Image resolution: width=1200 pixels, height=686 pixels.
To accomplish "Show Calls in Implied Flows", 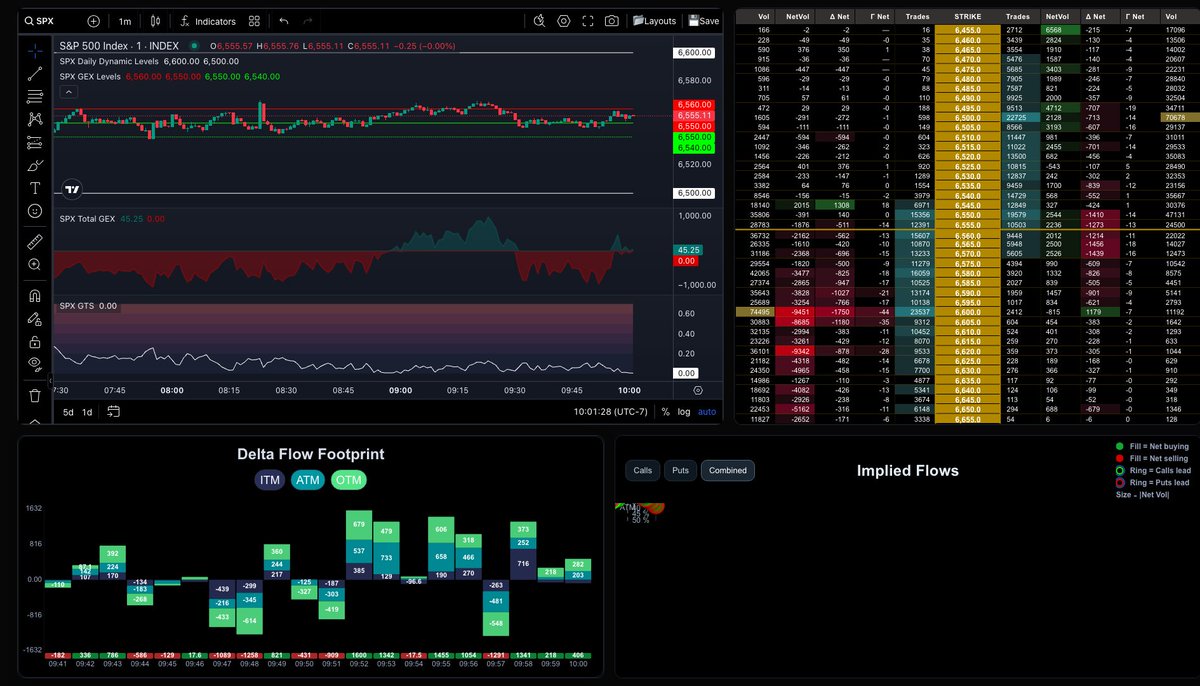I will 643,470.
